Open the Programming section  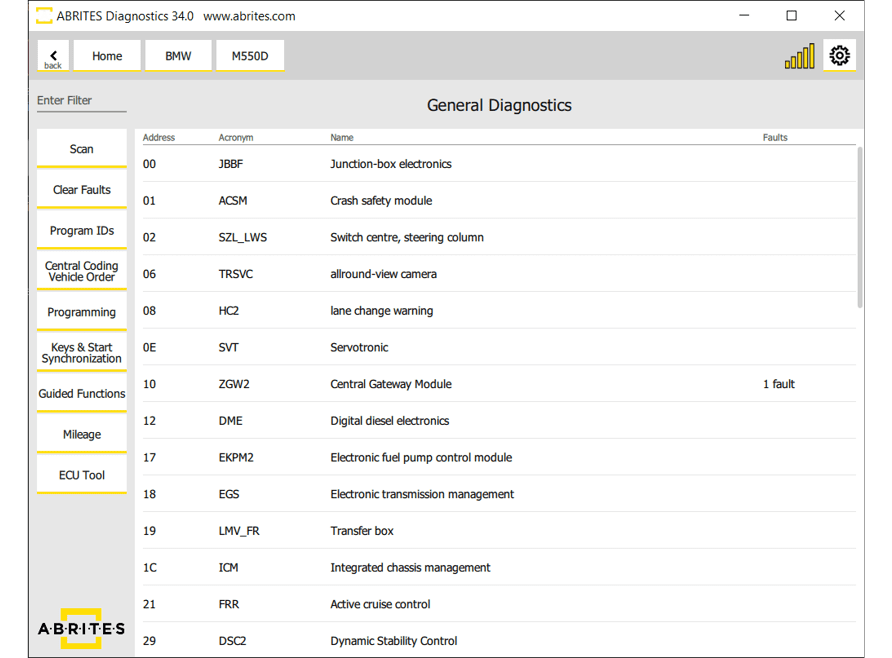click(82, 312)
